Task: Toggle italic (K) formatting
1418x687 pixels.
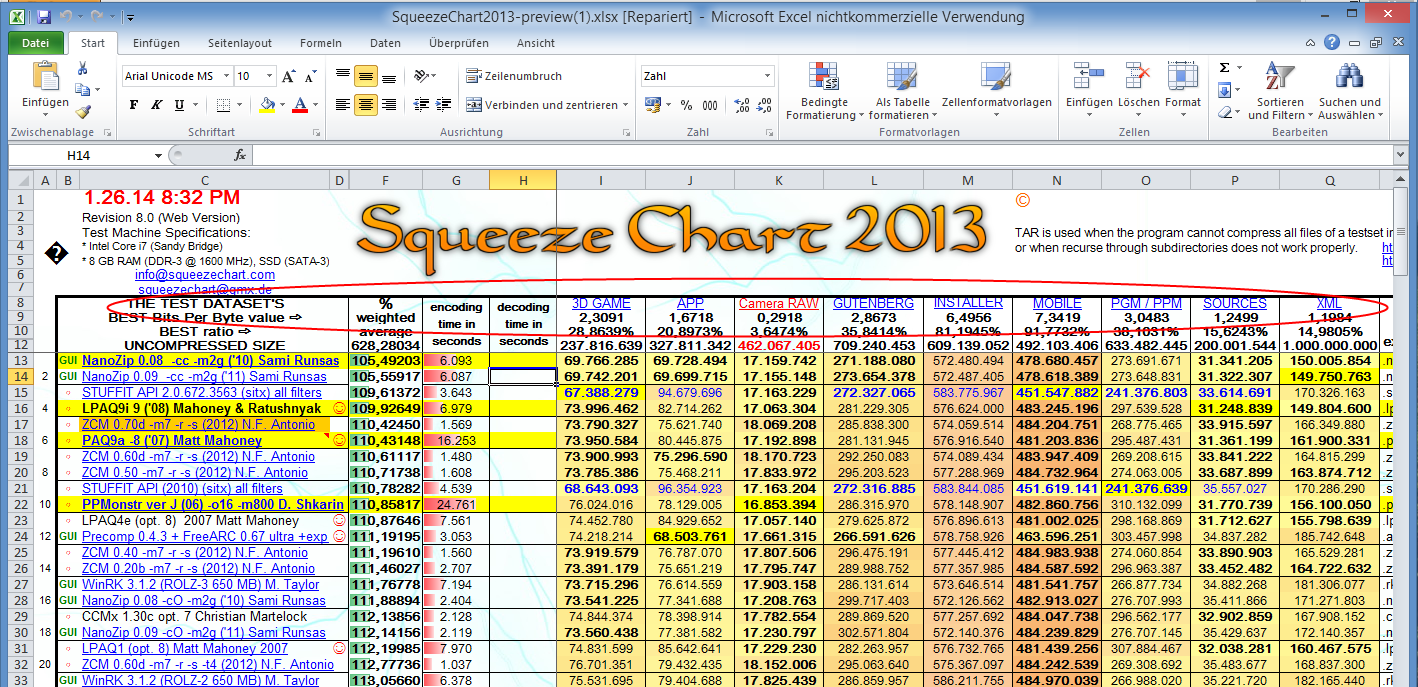Action: pos(156,105)
